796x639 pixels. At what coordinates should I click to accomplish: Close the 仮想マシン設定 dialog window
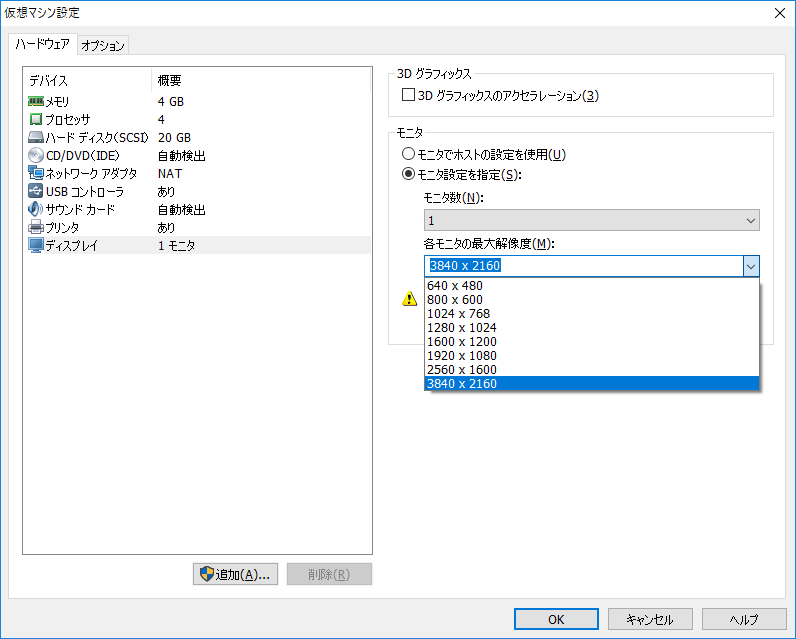780,13
